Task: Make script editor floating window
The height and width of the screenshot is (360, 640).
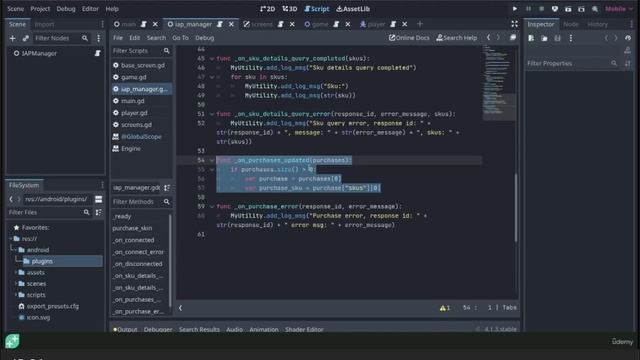Action: point(513,38)
